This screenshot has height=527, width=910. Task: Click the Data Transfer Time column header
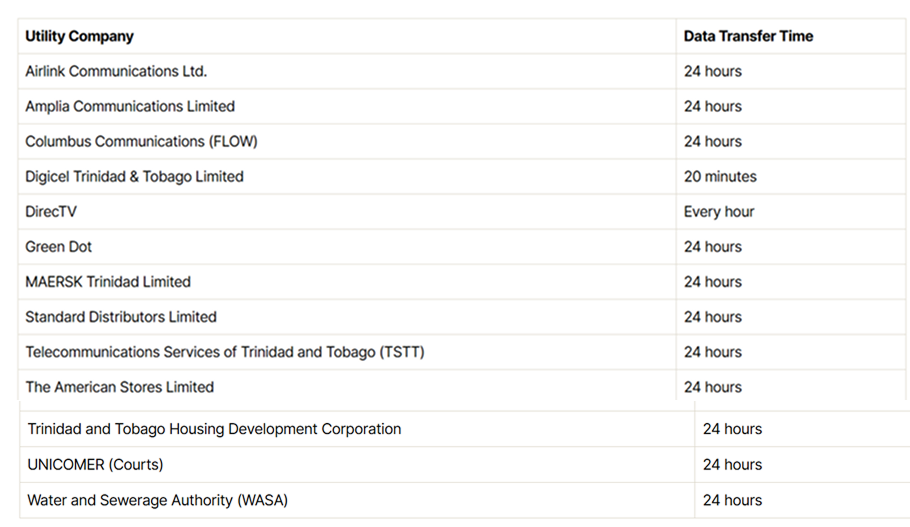(x=748, y=36)
